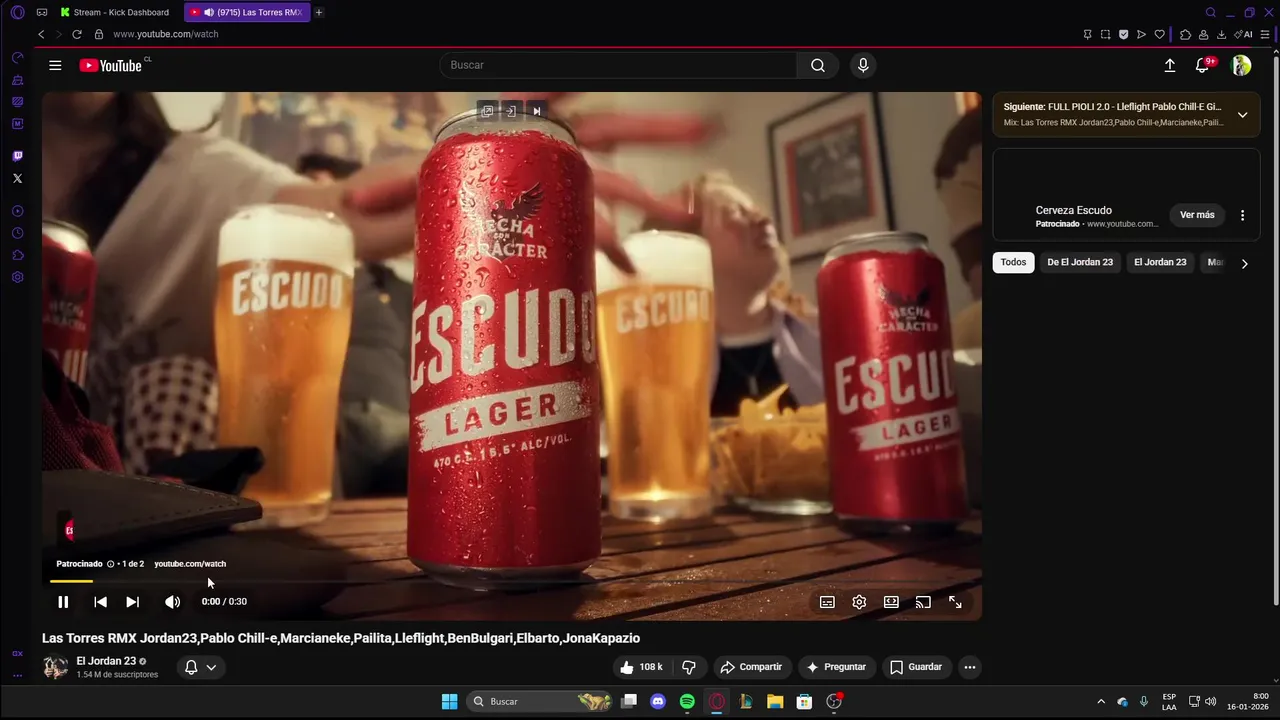Go to the YouTube home logo
This screenshot has height=720, width=1280.
pos(111,65)
